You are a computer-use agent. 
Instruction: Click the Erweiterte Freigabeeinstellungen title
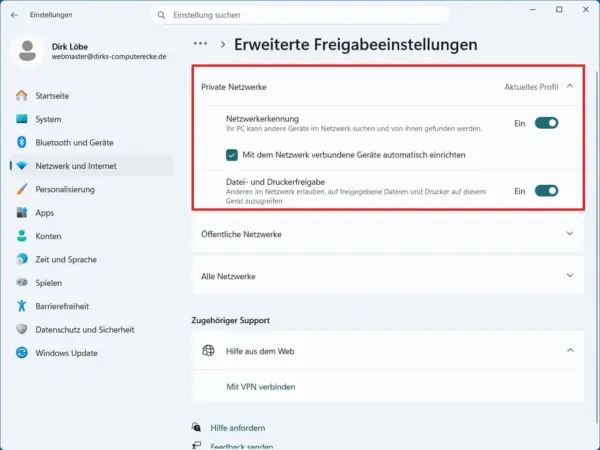355,44
